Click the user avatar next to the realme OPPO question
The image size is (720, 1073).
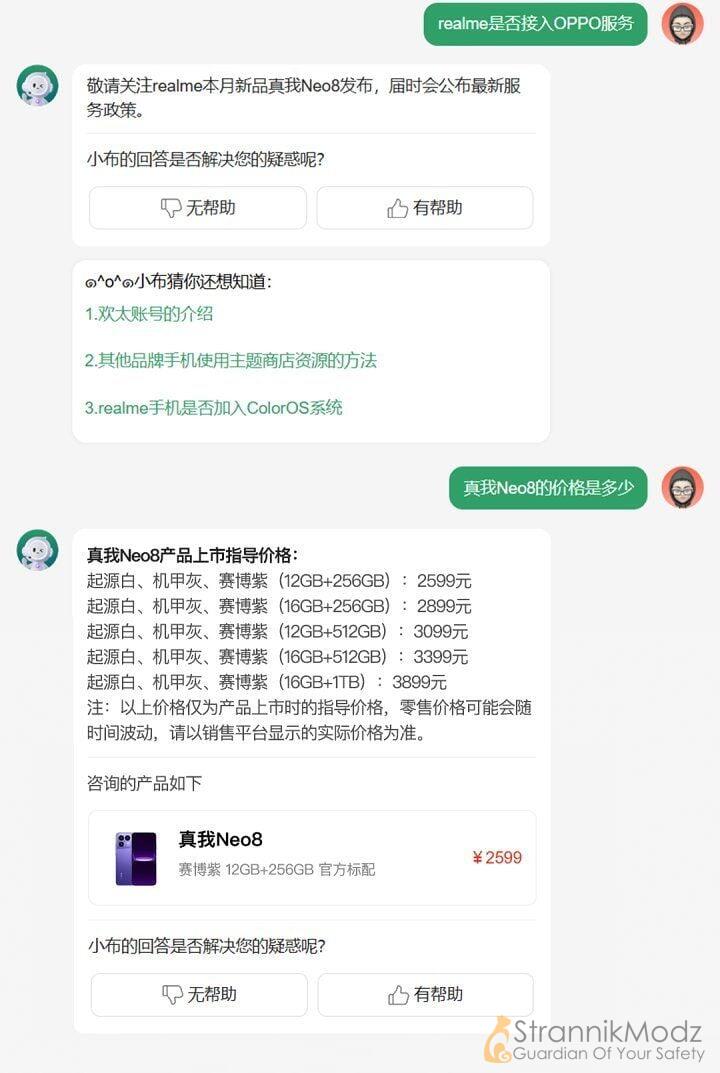pyautogui.click(x=682, y=23)
